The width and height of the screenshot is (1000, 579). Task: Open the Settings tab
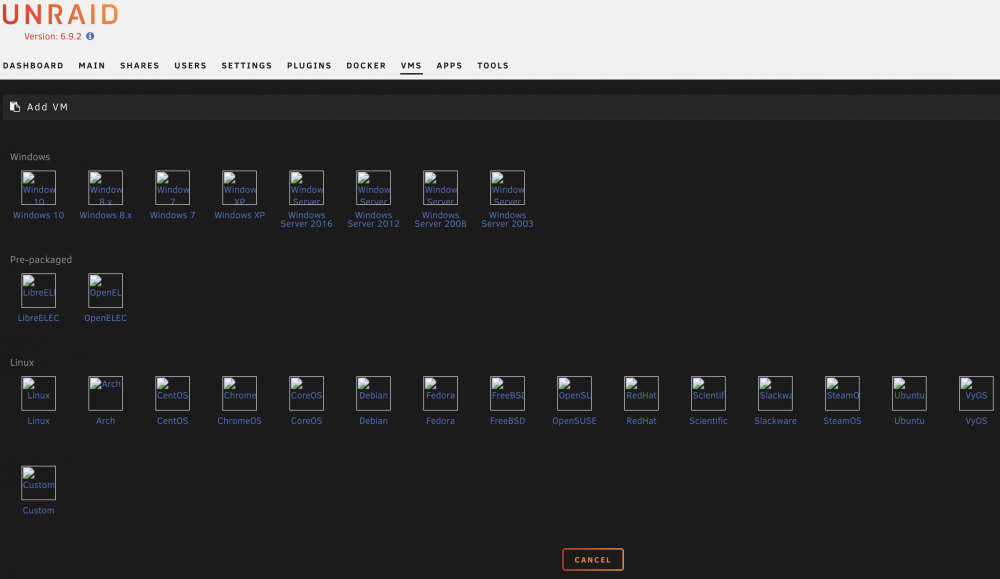247,66
